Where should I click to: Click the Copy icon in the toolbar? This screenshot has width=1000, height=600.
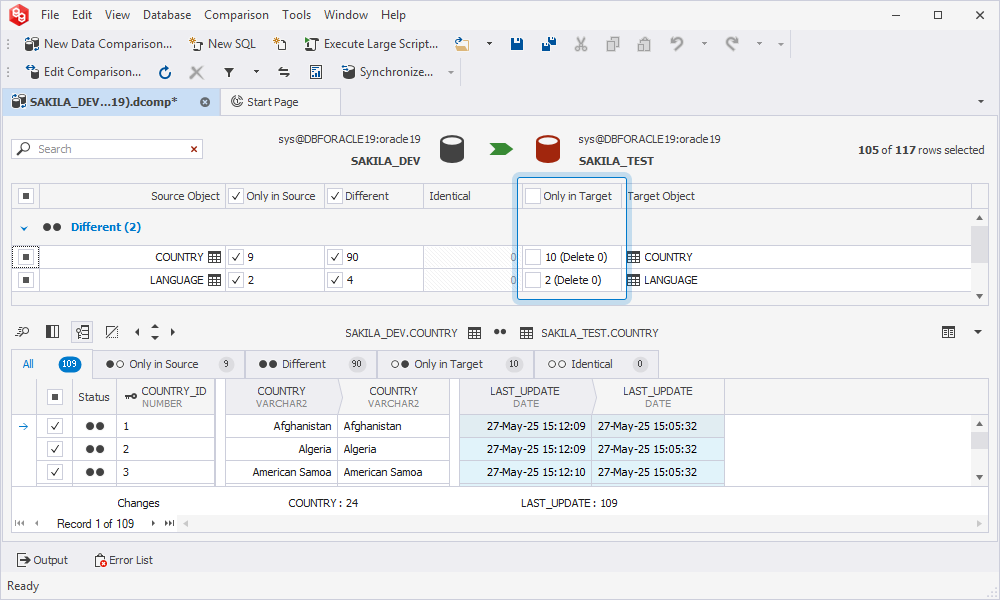(613, 44)
